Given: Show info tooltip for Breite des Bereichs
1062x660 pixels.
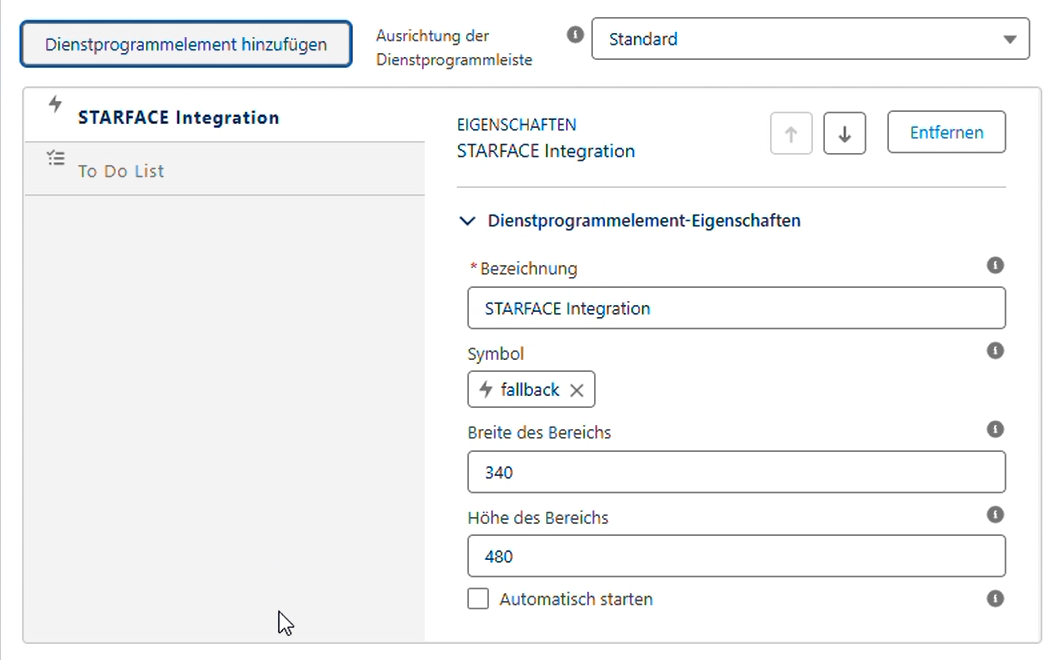Looking at the screenshot, I should pyautogui.click(x=995, y=429).
